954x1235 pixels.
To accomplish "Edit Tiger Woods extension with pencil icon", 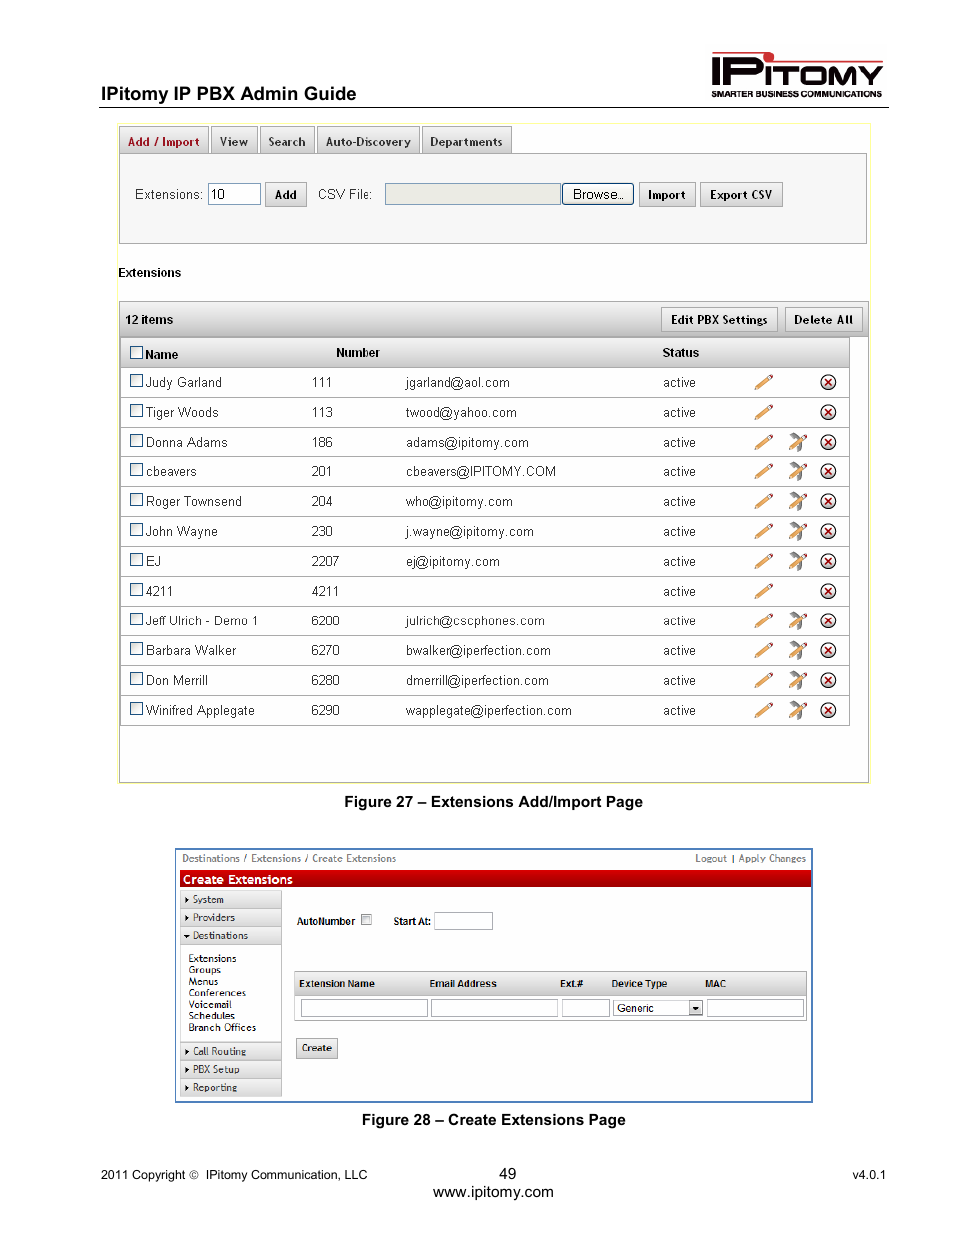I will click(x=764, y=412).
